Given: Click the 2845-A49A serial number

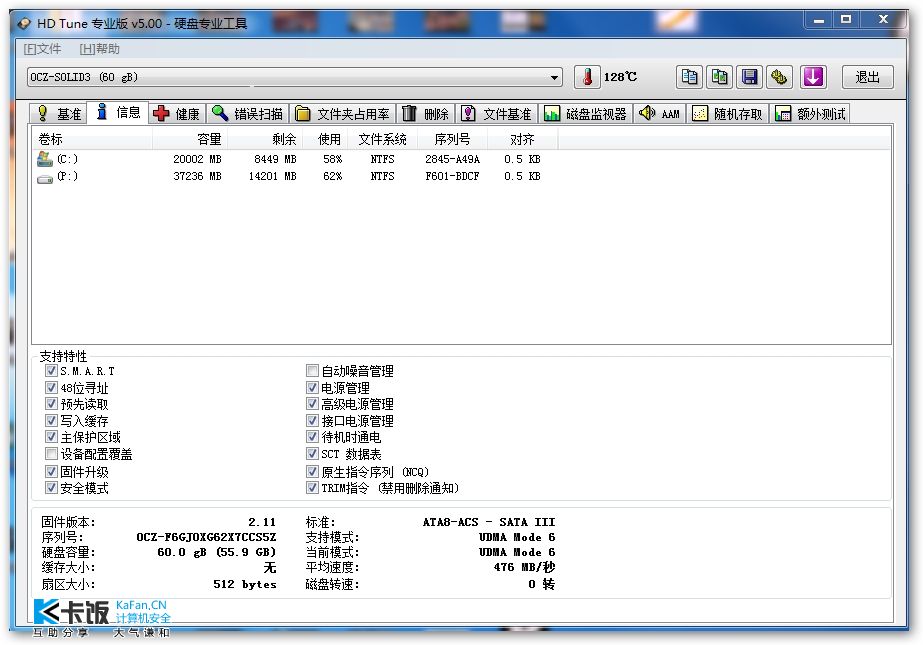Looking at the screenshot, I should pos(452,159).
